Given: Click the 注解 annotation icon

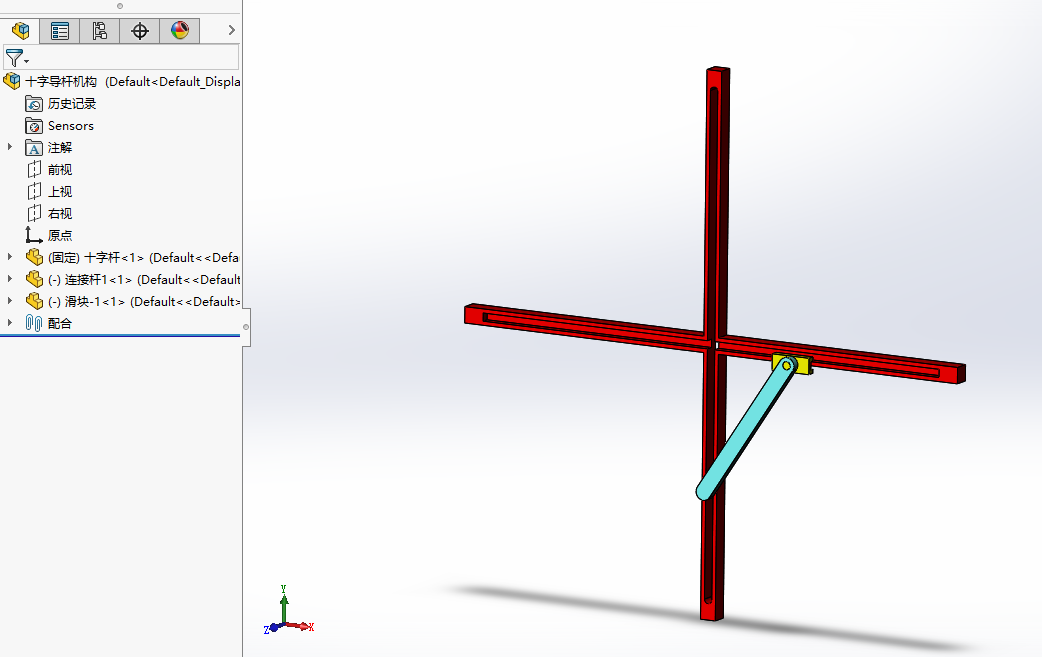Looking at the screenshot, I should (x=34, y=147).
